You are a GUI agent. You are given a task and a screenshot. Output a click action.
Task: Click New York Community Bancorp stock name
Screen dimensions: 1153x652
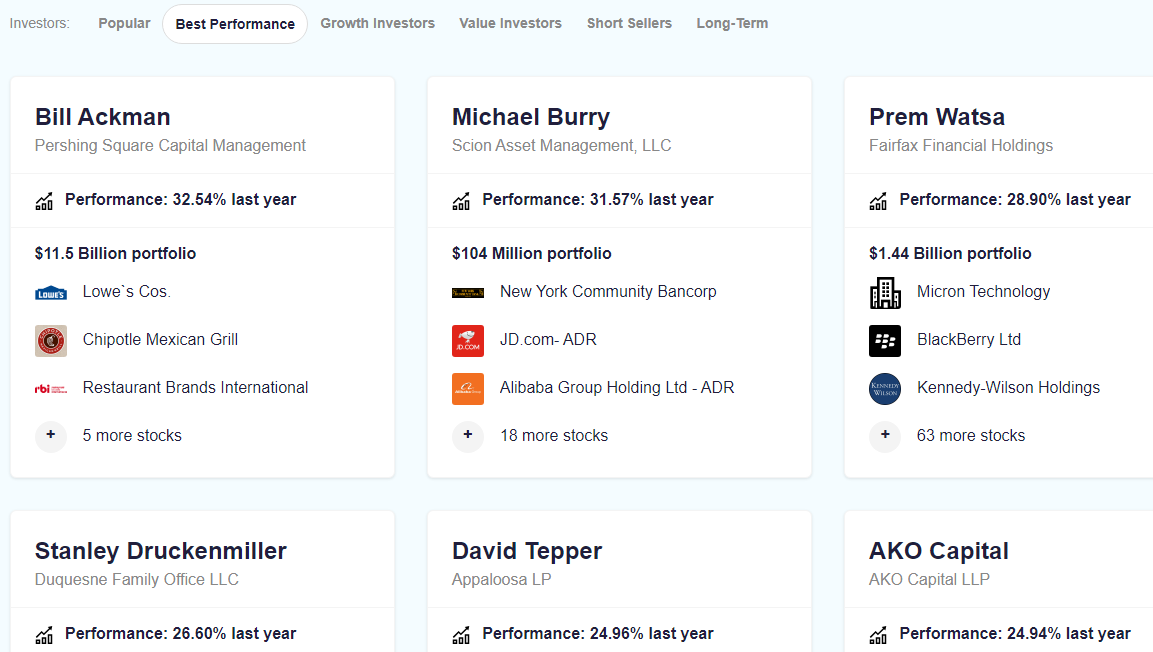[x=608, y=292]
